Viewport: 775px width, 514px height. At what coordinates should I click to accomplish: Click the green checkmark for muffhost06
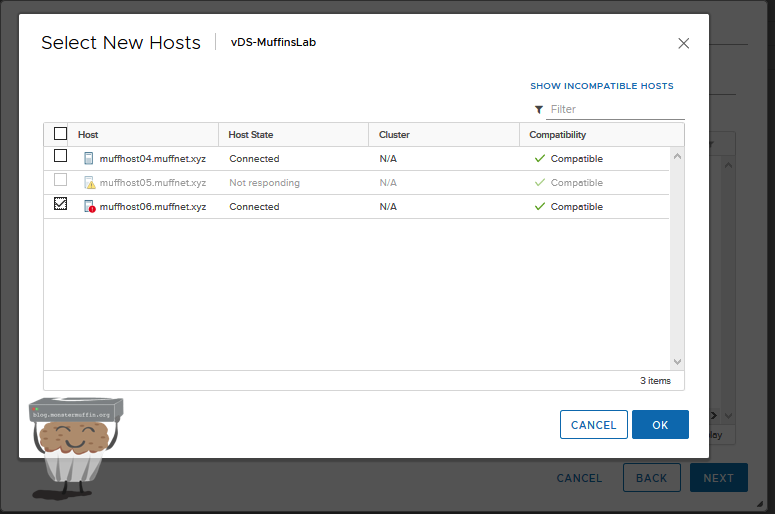point(540,206)
